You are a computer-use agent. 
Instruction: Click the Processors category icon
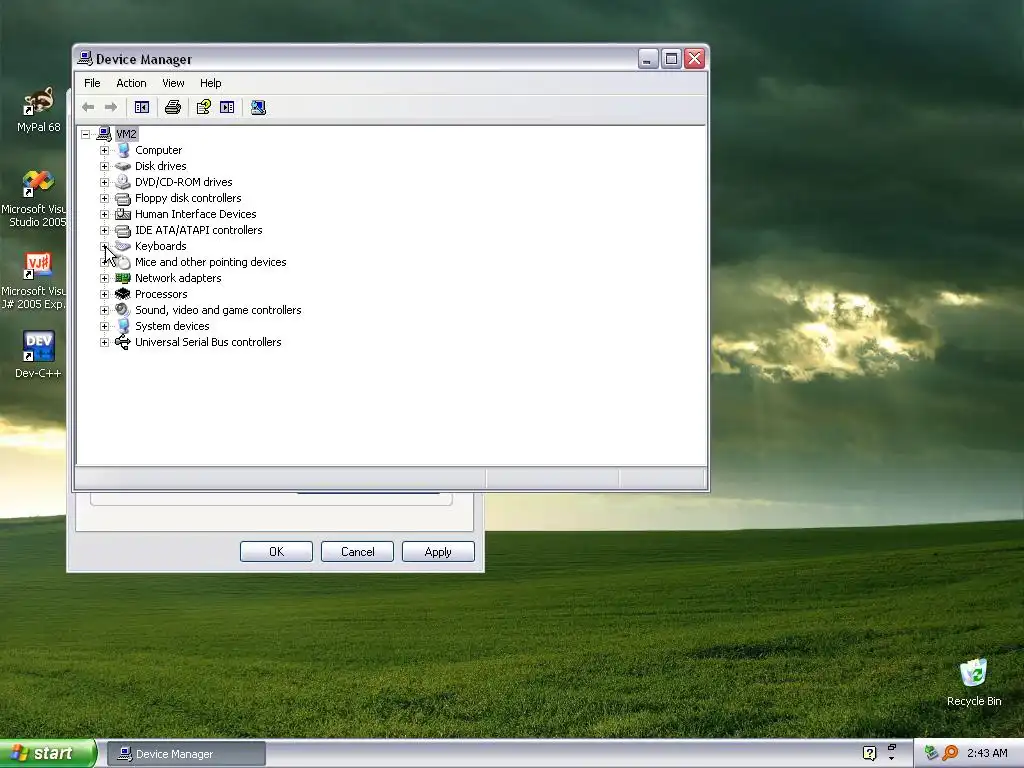[x=123, y=294]
